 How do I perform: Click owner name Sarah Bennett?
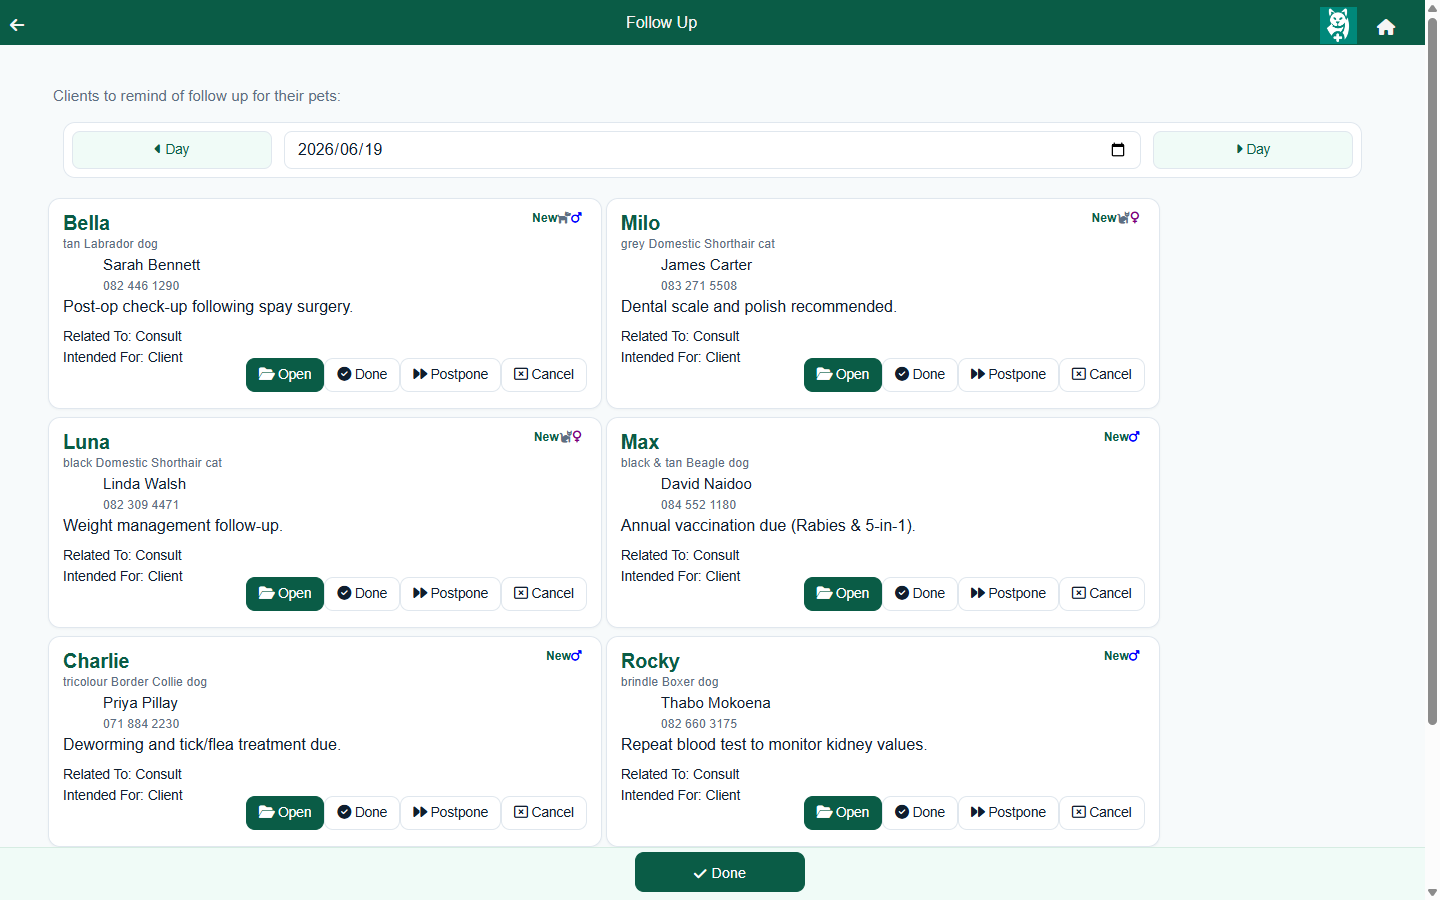152,265
